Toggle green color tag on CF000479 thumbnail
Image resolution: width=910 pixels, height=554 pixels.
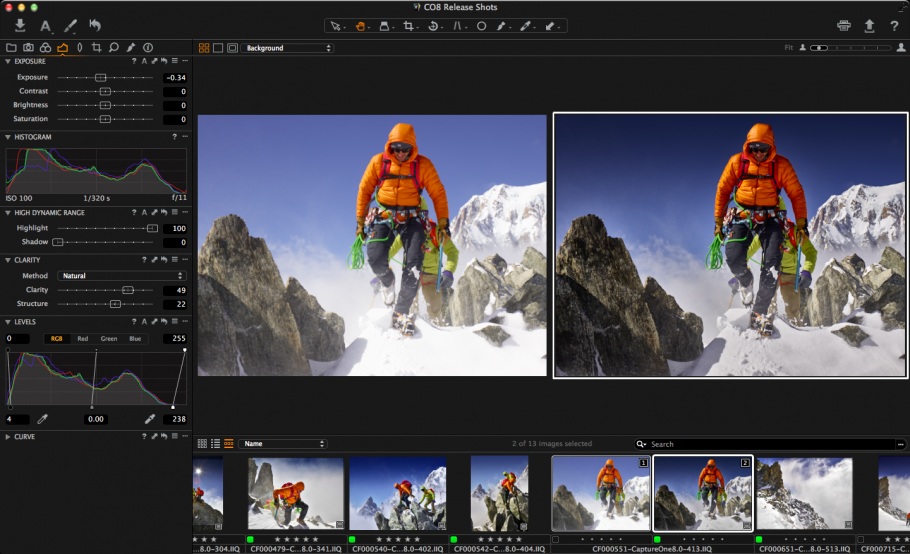tap(251, 539)
